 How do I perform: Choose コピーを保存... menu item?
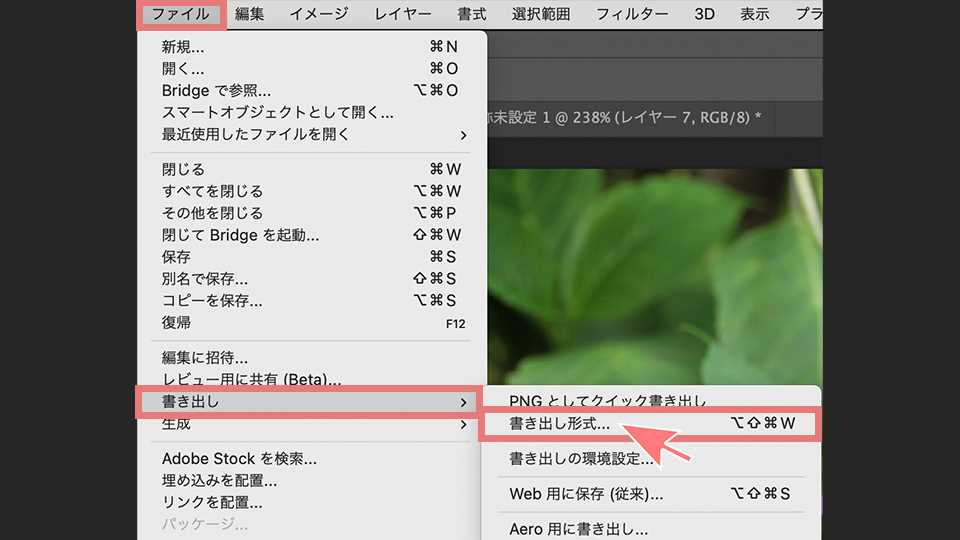312,301
